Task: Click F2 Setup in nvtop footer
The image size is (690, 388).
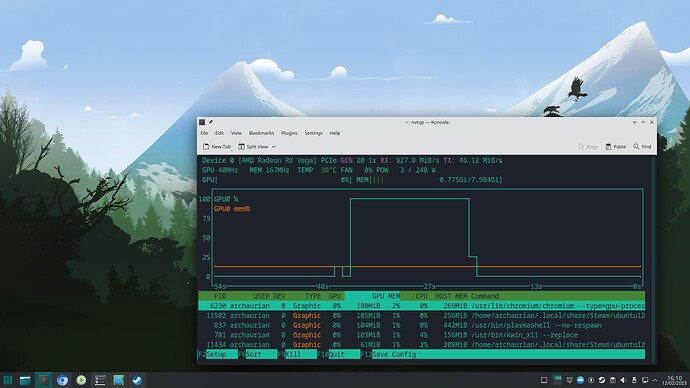Action: pos(218,354)
